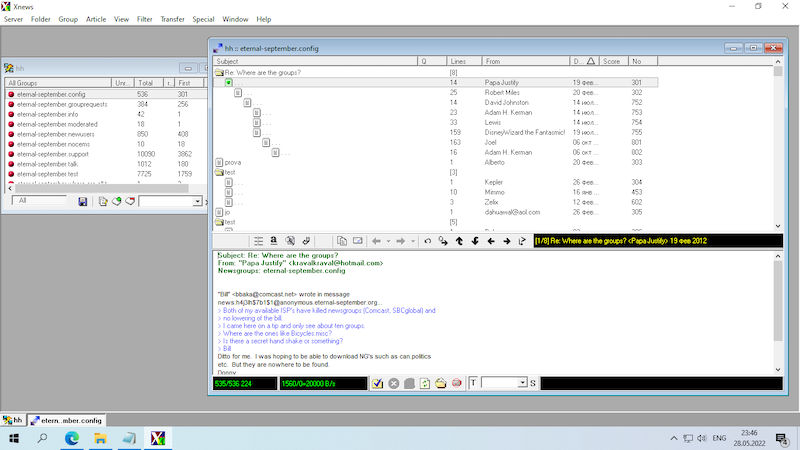Image resolution: width=800 pixels, height=450 pixels.
Task: Open the Filter menu
Action: pos(145,19)
